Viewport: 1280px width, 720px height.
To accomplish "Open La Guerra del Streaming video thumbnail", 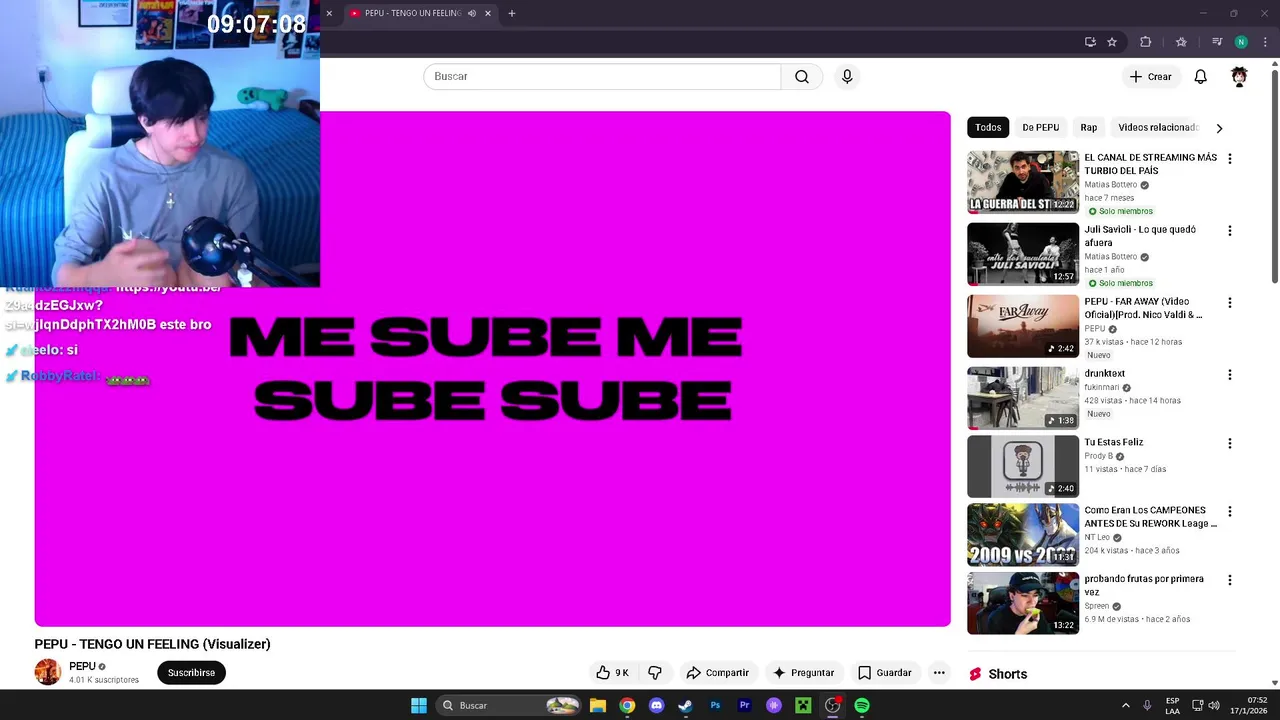I will [x=1023, y=182].
